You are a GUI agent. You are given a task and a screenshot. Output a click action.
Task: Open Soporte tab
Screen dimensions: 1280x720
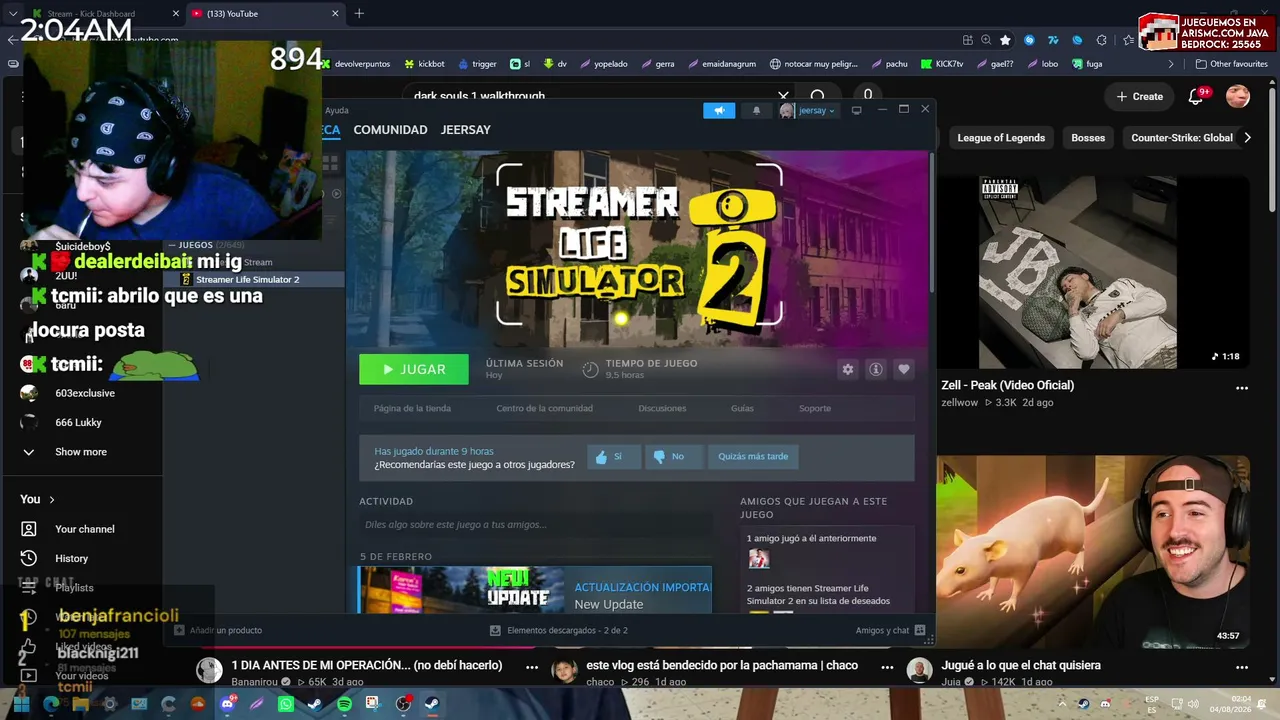pyautogui.click(x=815, y=408)
